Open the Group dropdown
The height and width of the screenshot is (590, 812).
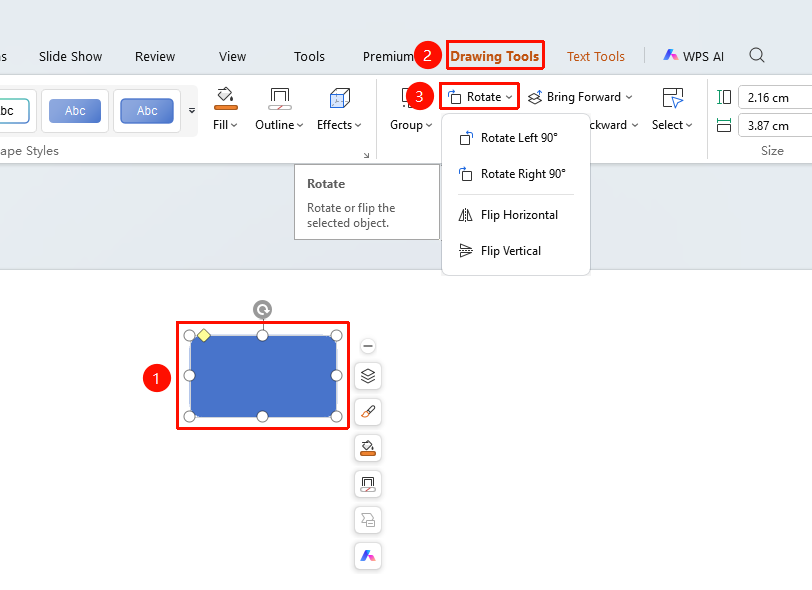[411, 125]
